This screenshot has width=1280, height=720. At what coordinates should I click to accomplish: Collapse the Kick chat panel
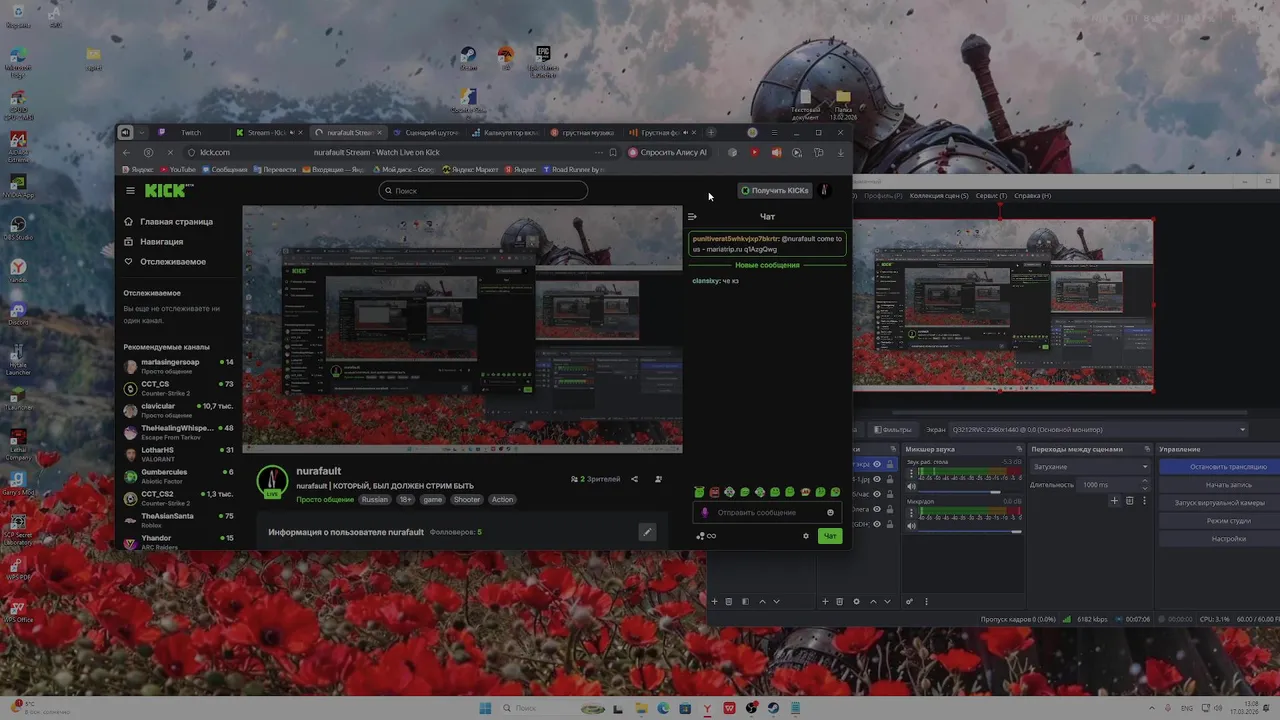click(692, 216)
